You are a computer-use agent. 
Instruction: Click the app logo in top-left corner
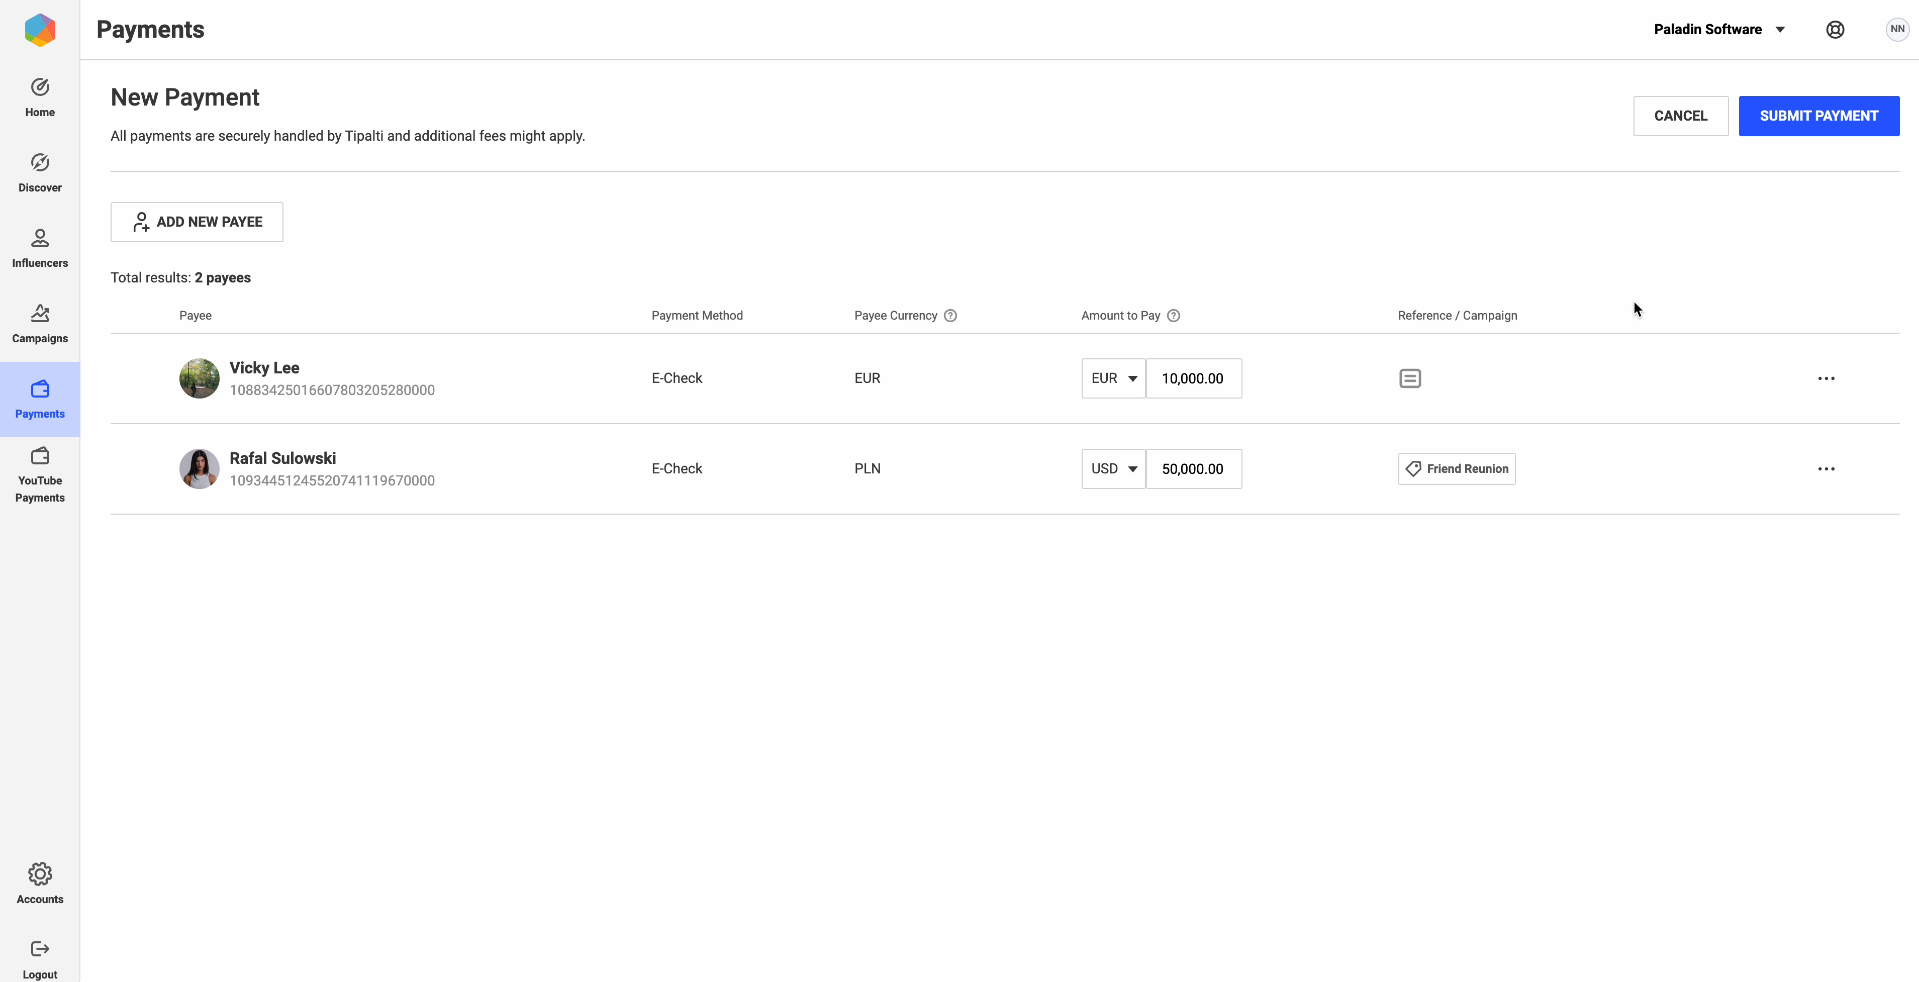(x=39, y=30)
